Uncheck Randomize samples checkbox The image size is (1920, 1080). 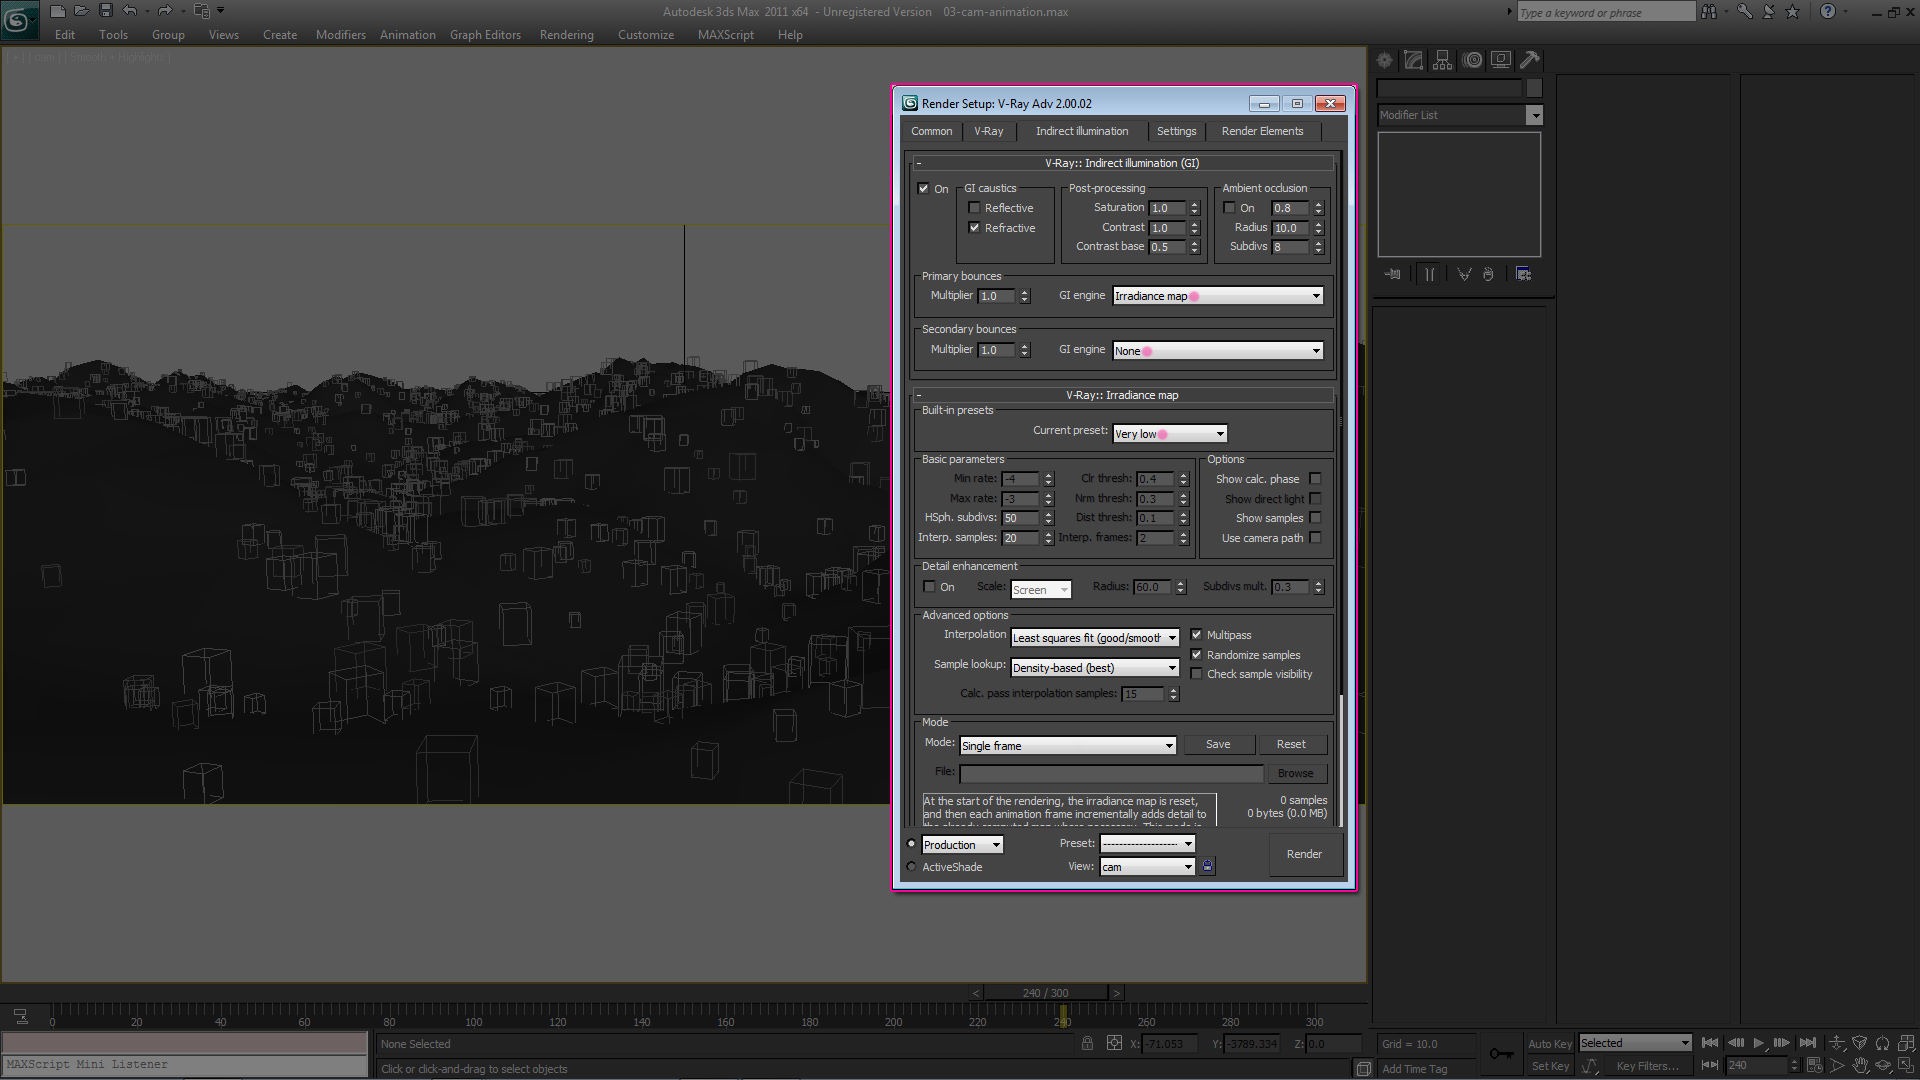click(1196, 655)
